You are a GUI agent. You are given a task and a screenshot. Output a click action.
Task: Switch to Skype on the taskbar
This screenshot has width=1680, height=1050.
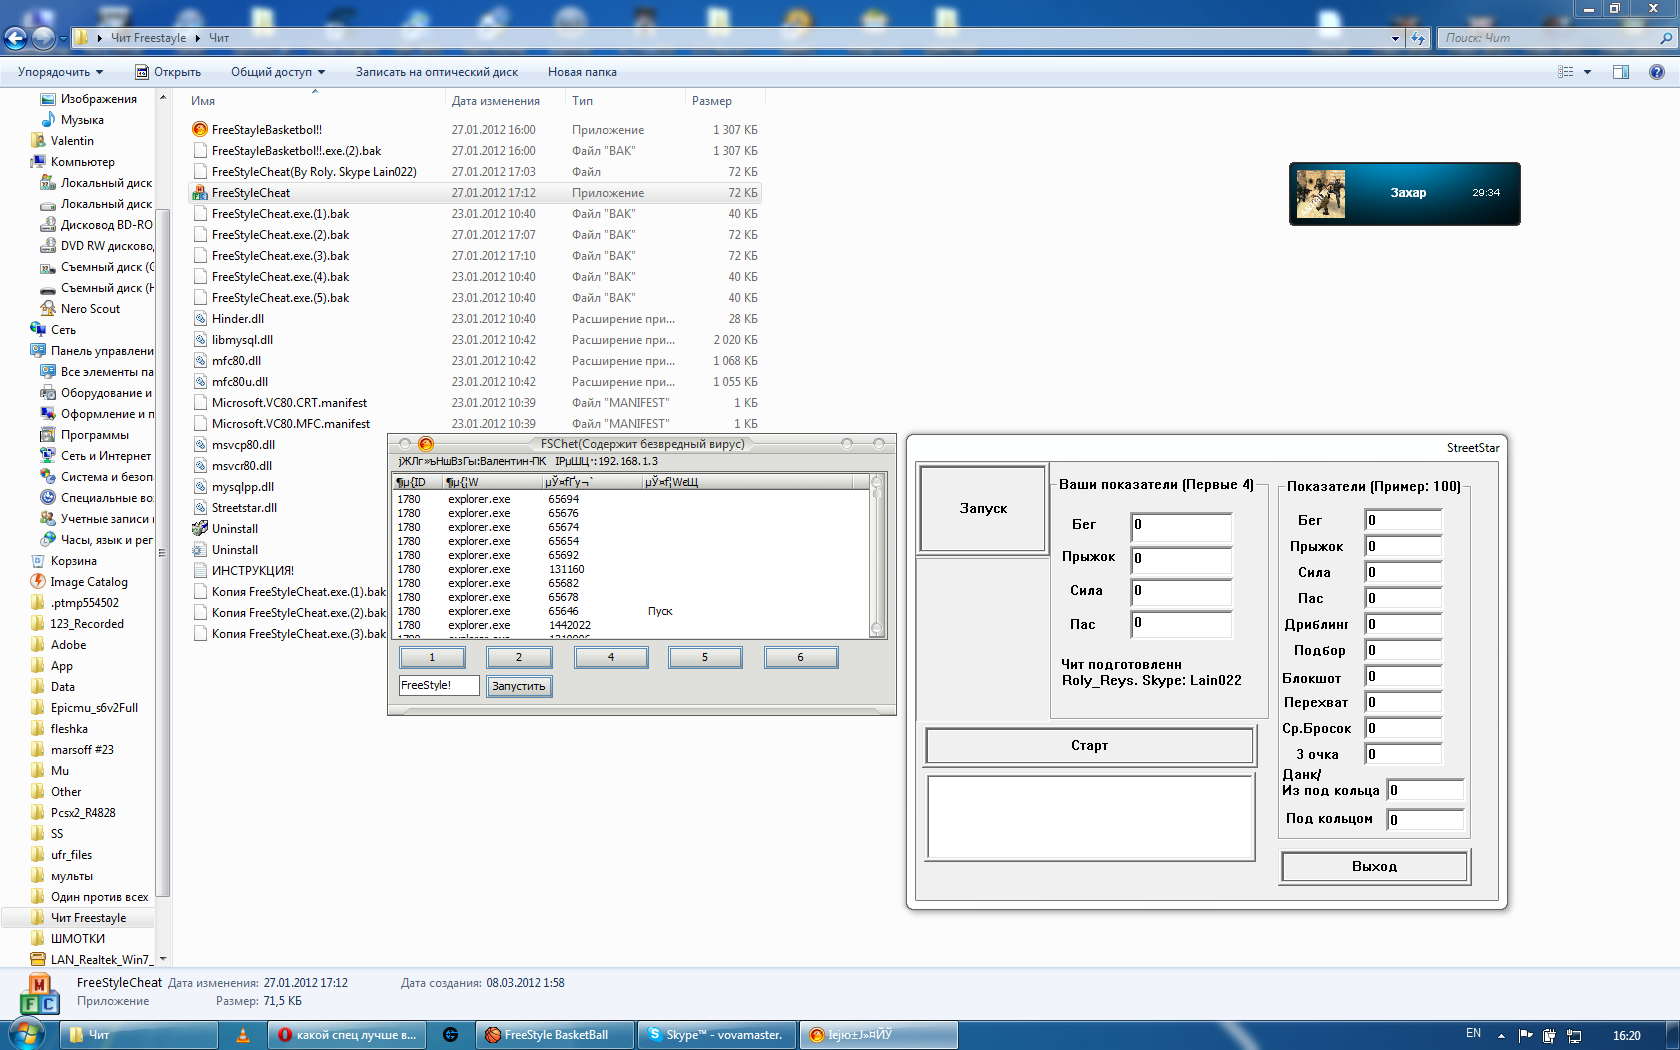pos(716,1035)
